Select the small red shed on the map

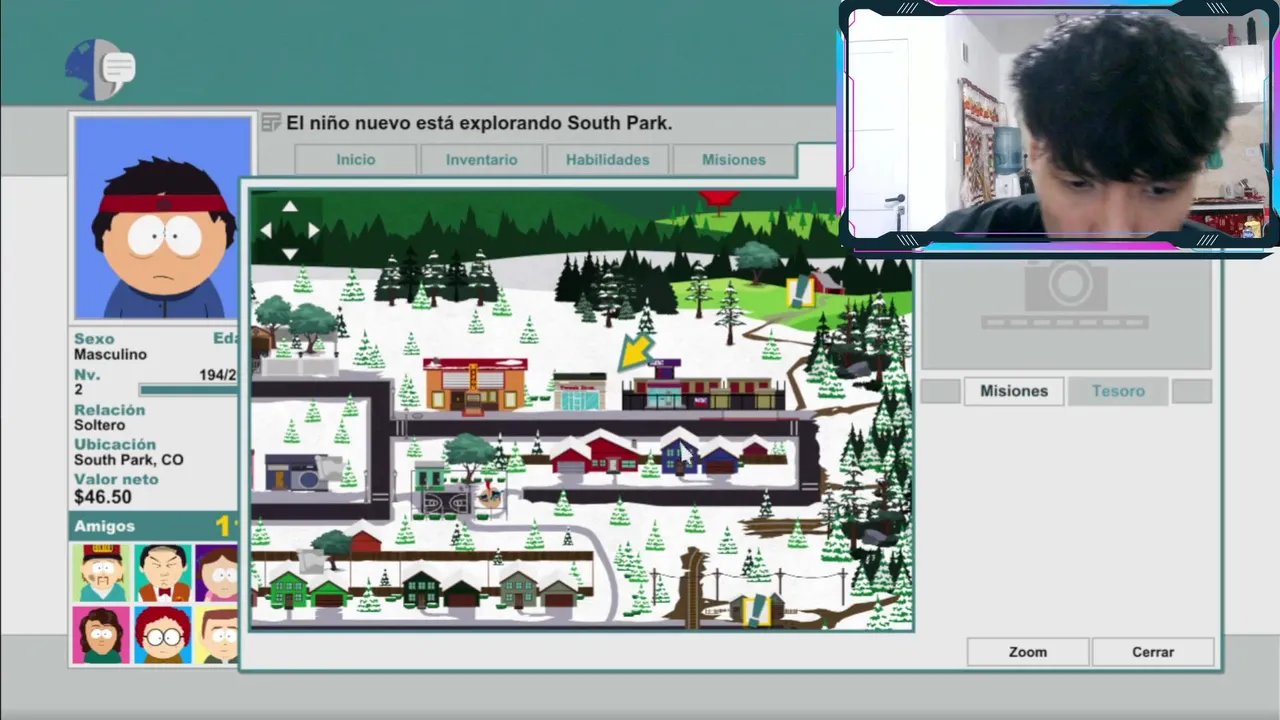364,539
